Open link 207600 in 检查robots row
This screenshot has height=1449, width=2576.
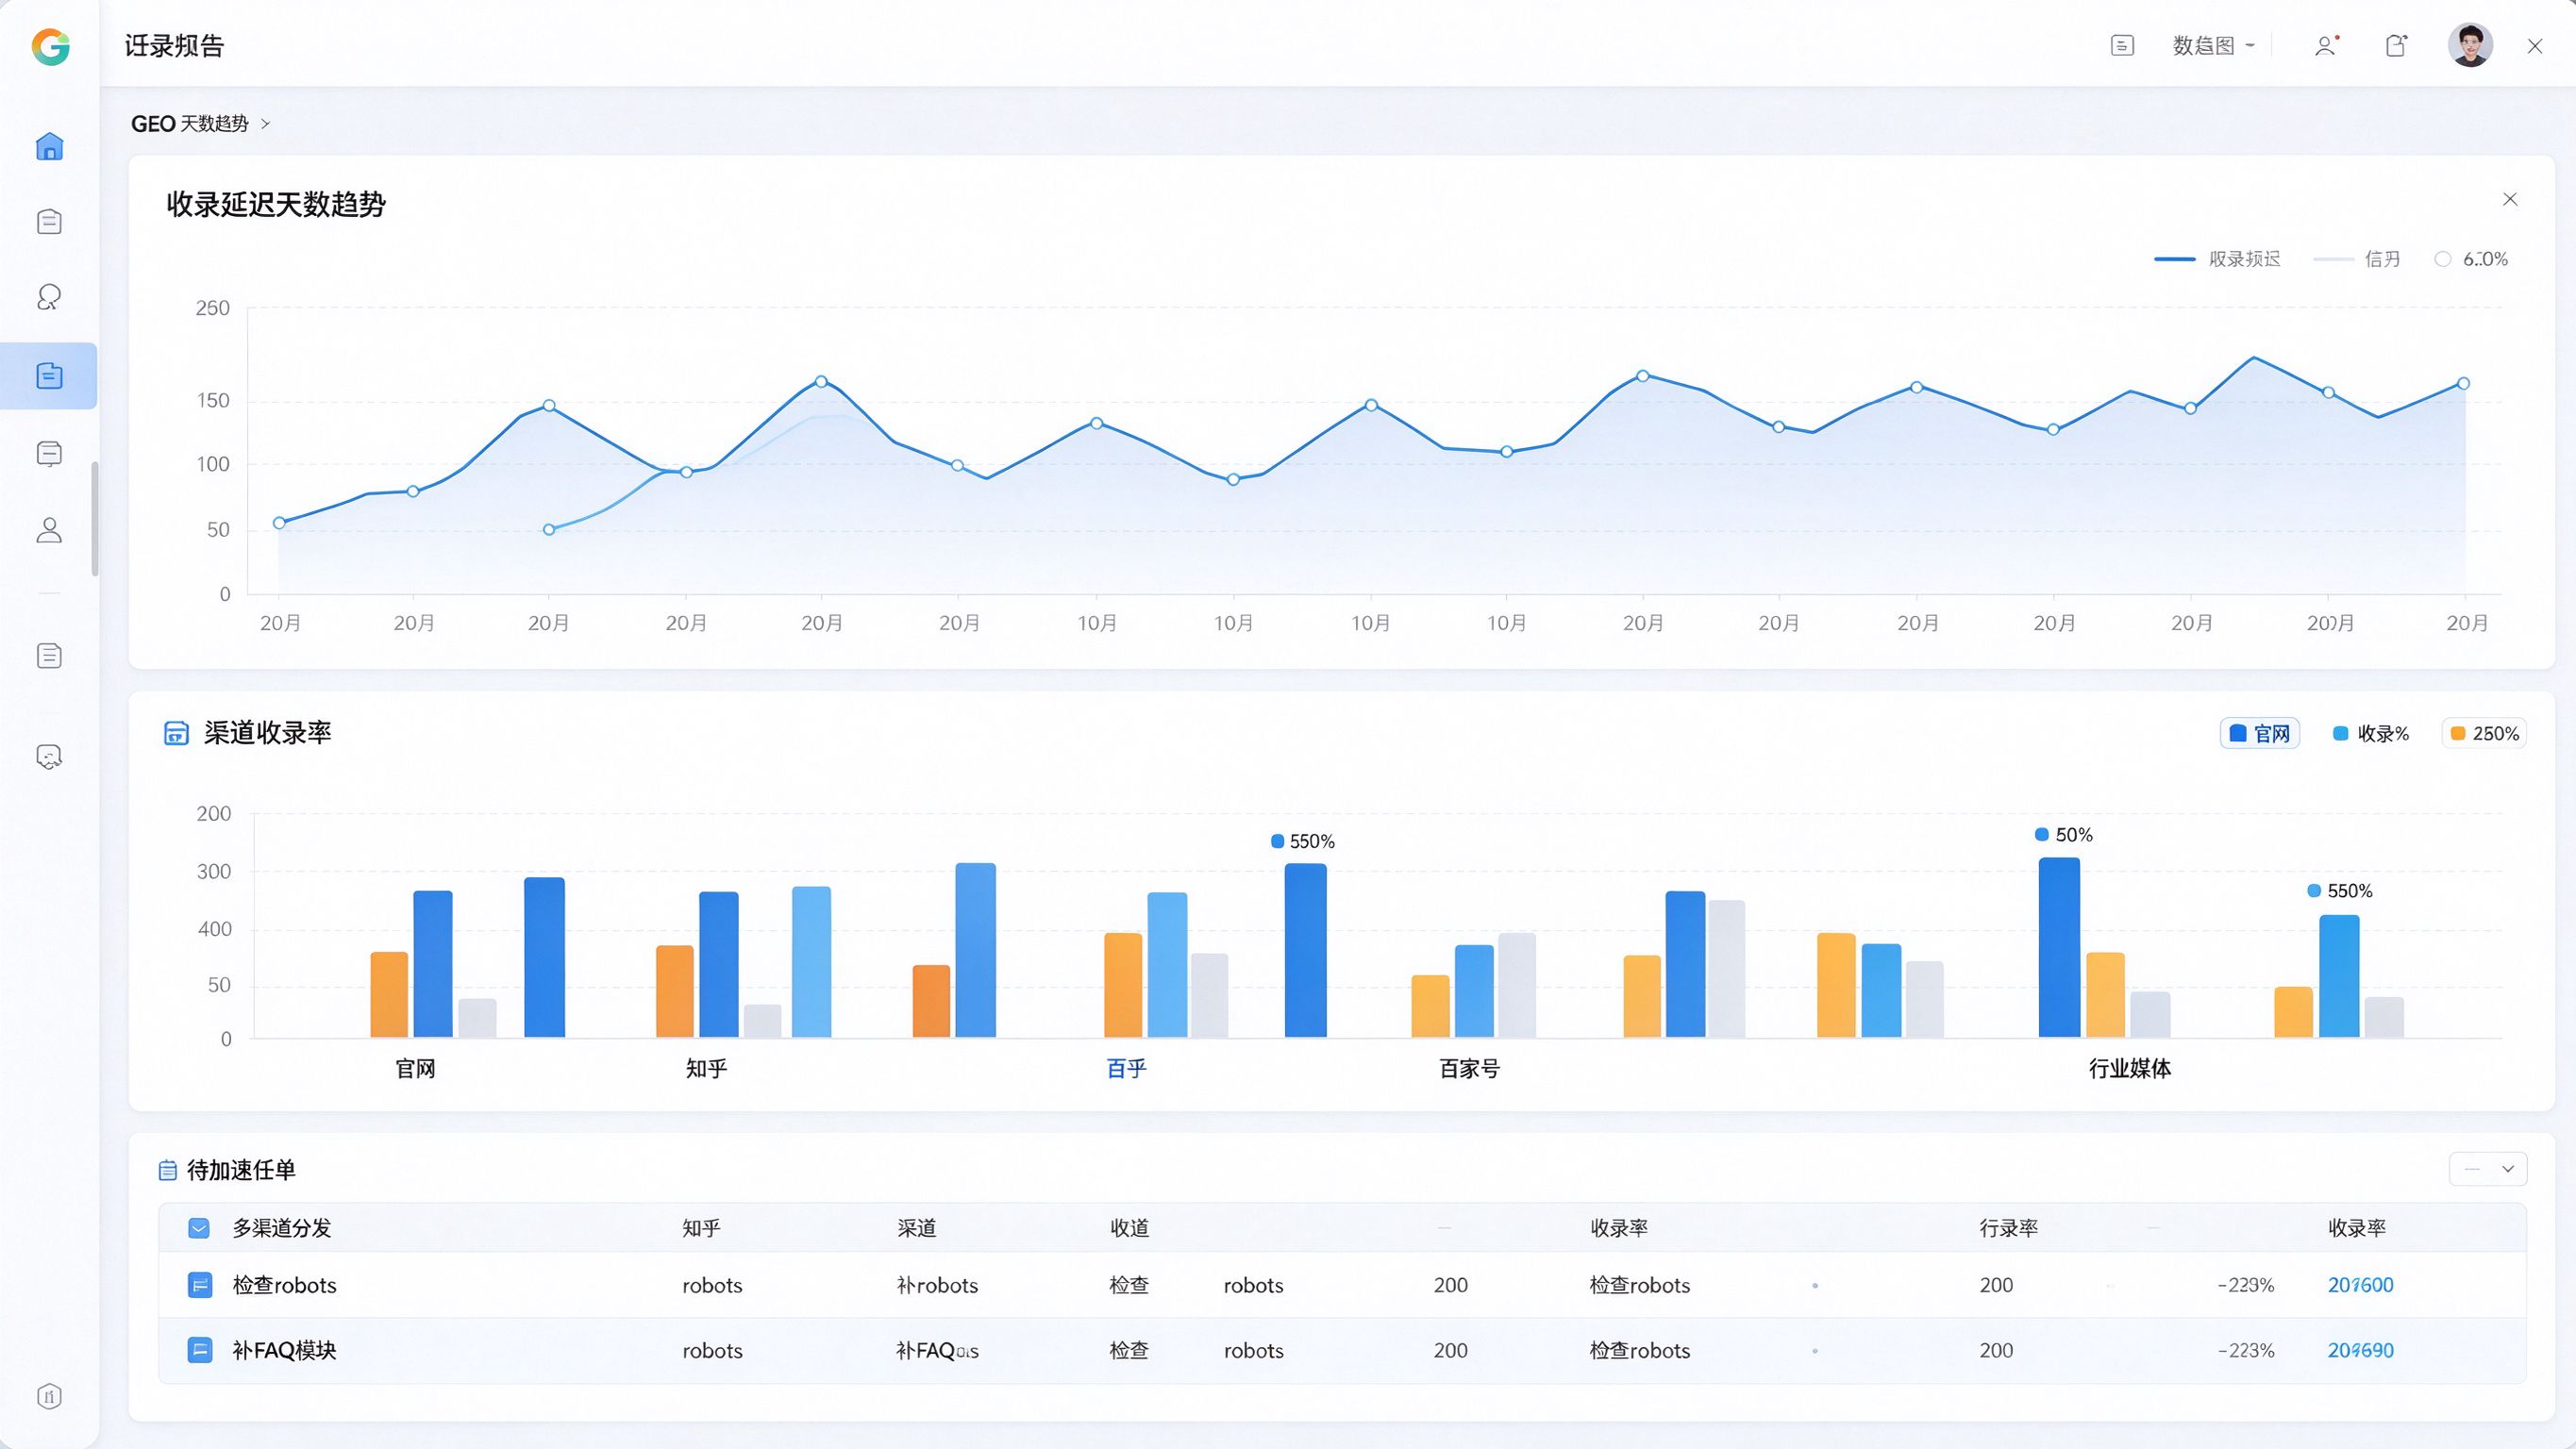click(x=2361, y=1285)
